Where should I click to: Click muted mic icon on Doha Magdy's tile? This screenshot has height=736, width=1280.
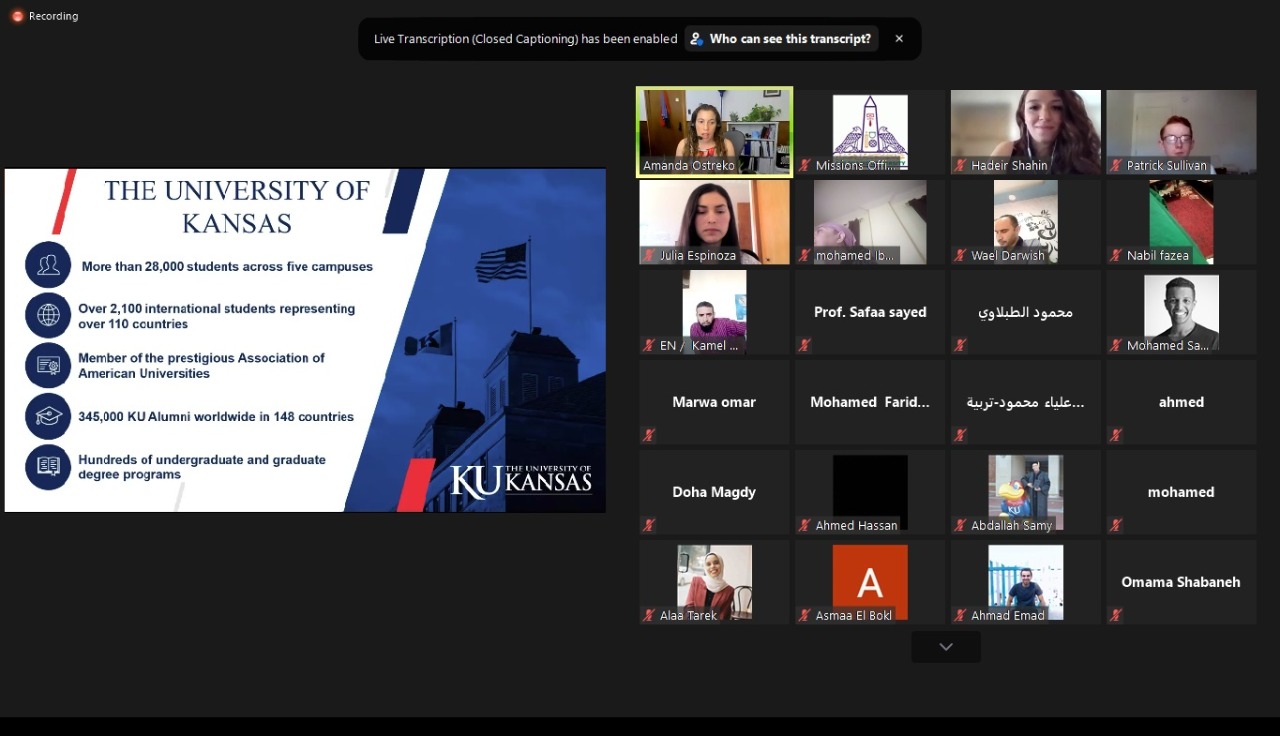pos(649,525)
